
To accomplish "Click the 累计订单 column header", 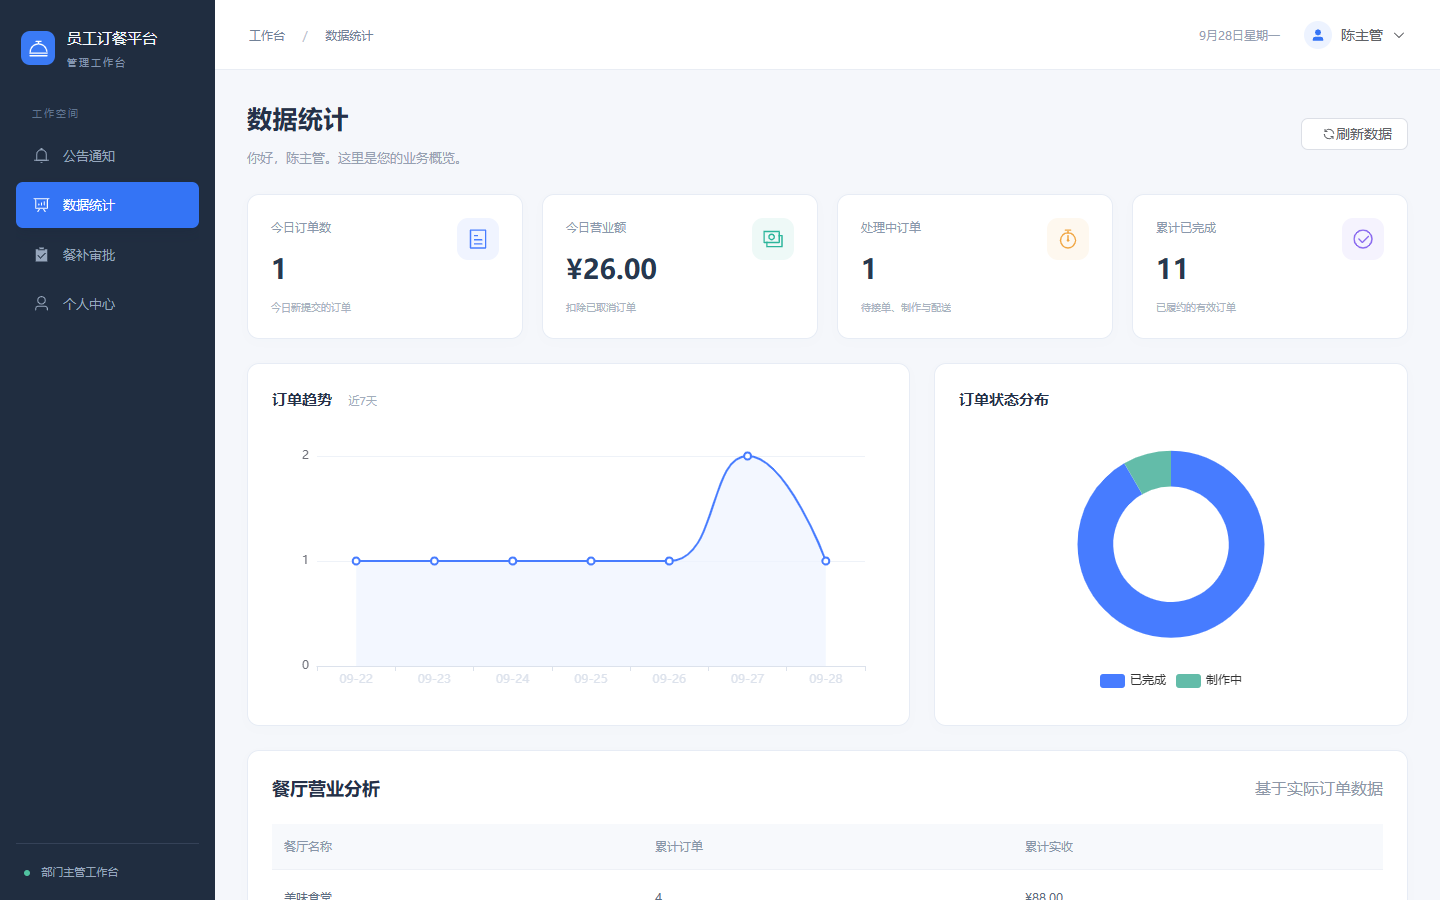I will [x=679, y=846].
